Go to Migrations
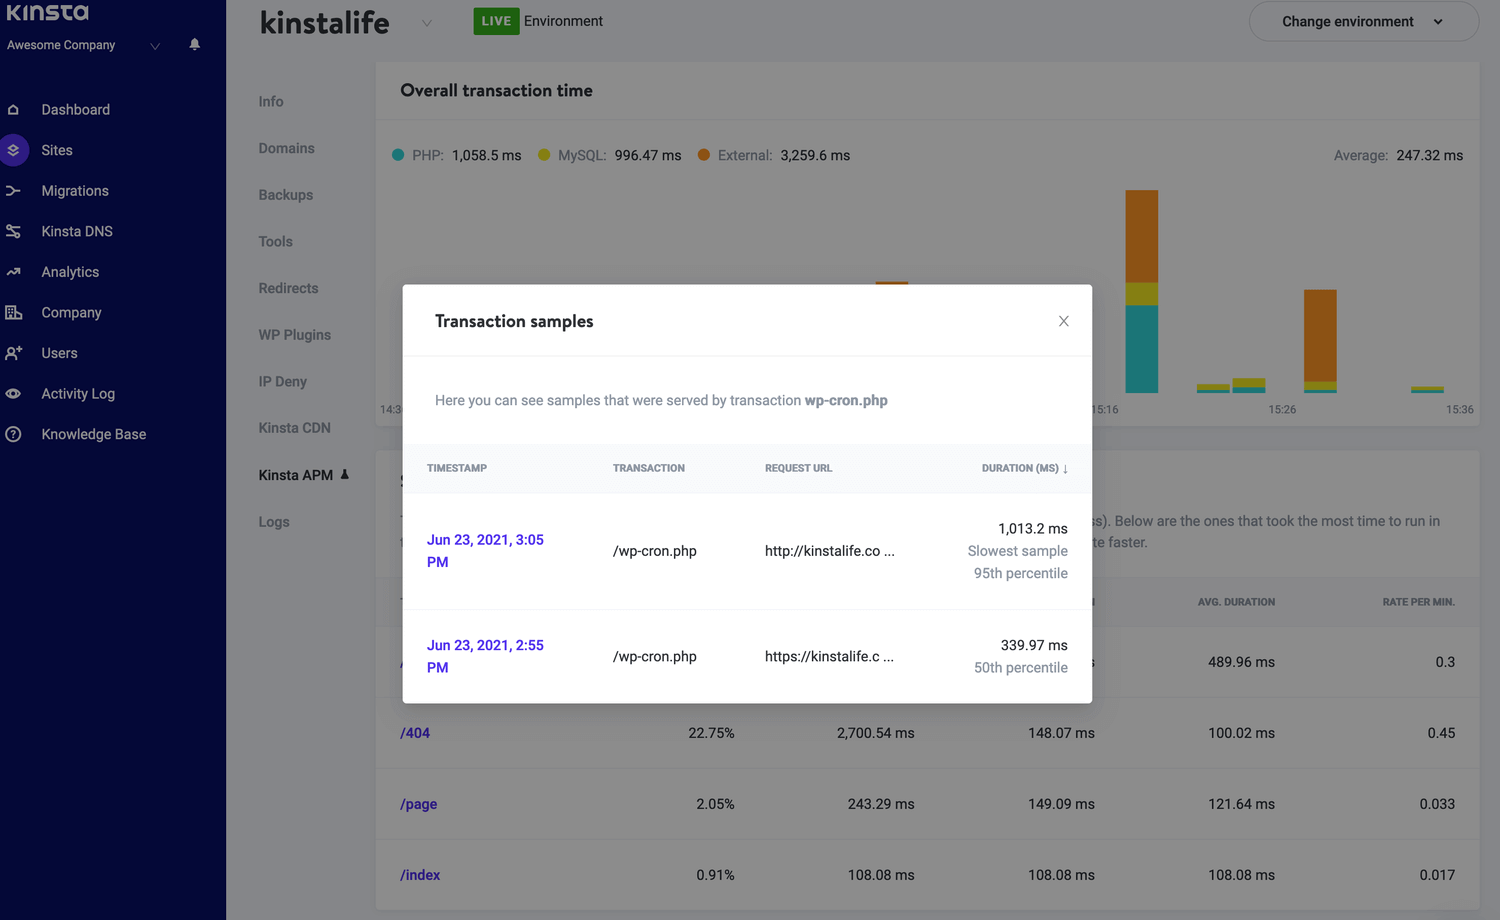Viewport: 1500px width, 920px height. [75, 191]
